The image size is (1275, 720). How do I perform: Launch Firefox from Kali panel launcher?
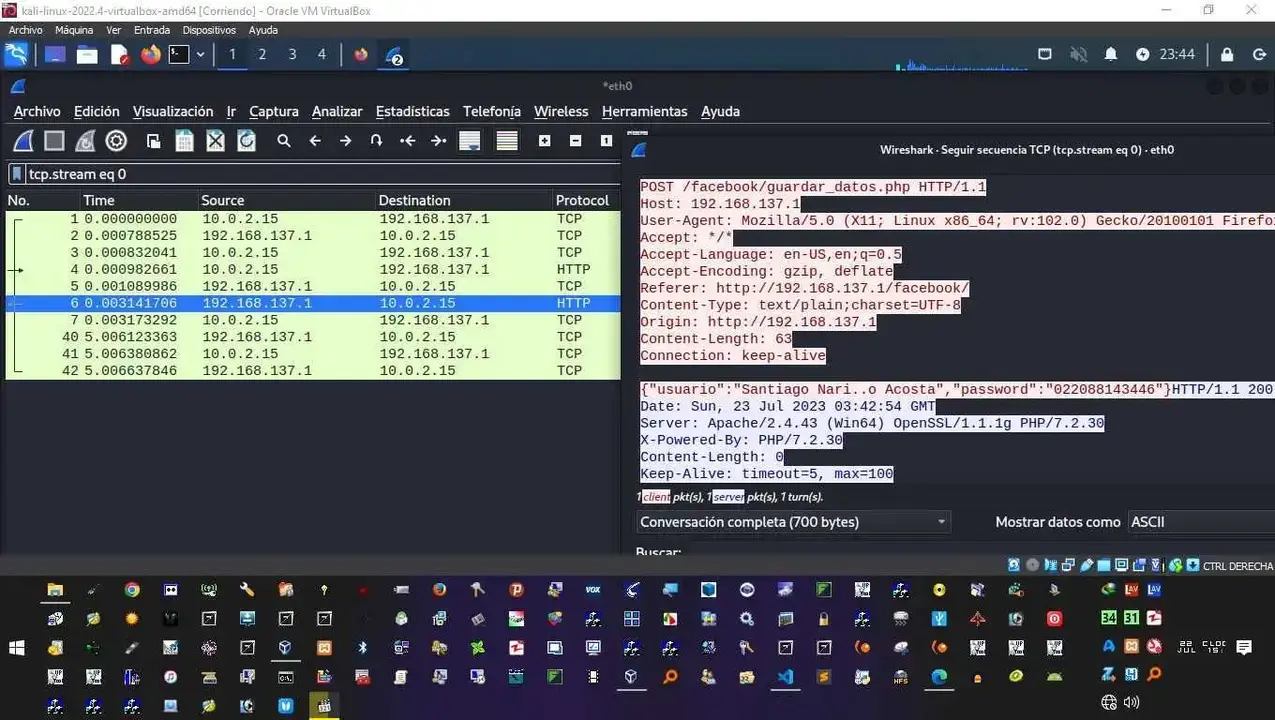point(150,54)
